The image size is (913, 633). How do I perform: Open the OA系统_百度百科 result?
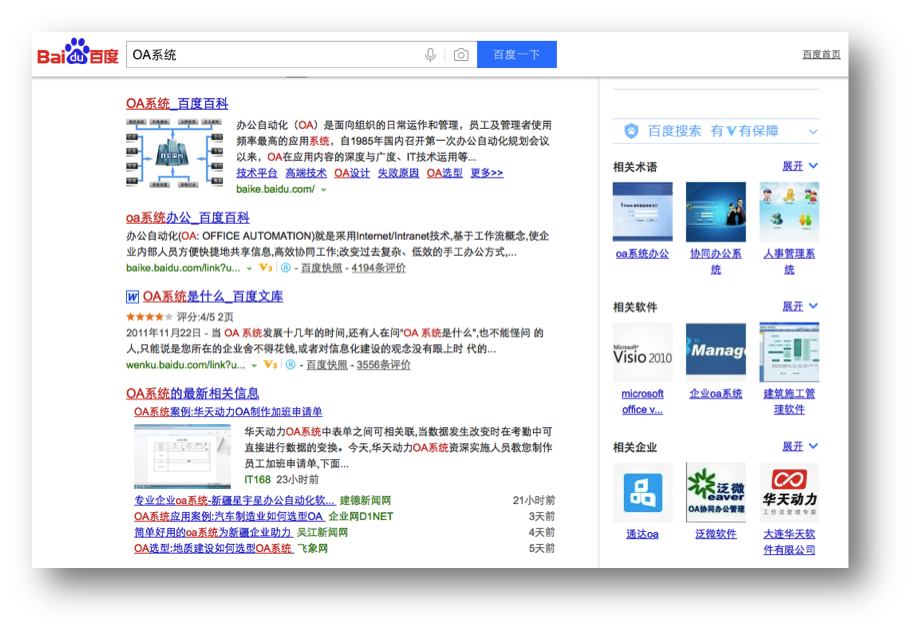click(177, 104)
